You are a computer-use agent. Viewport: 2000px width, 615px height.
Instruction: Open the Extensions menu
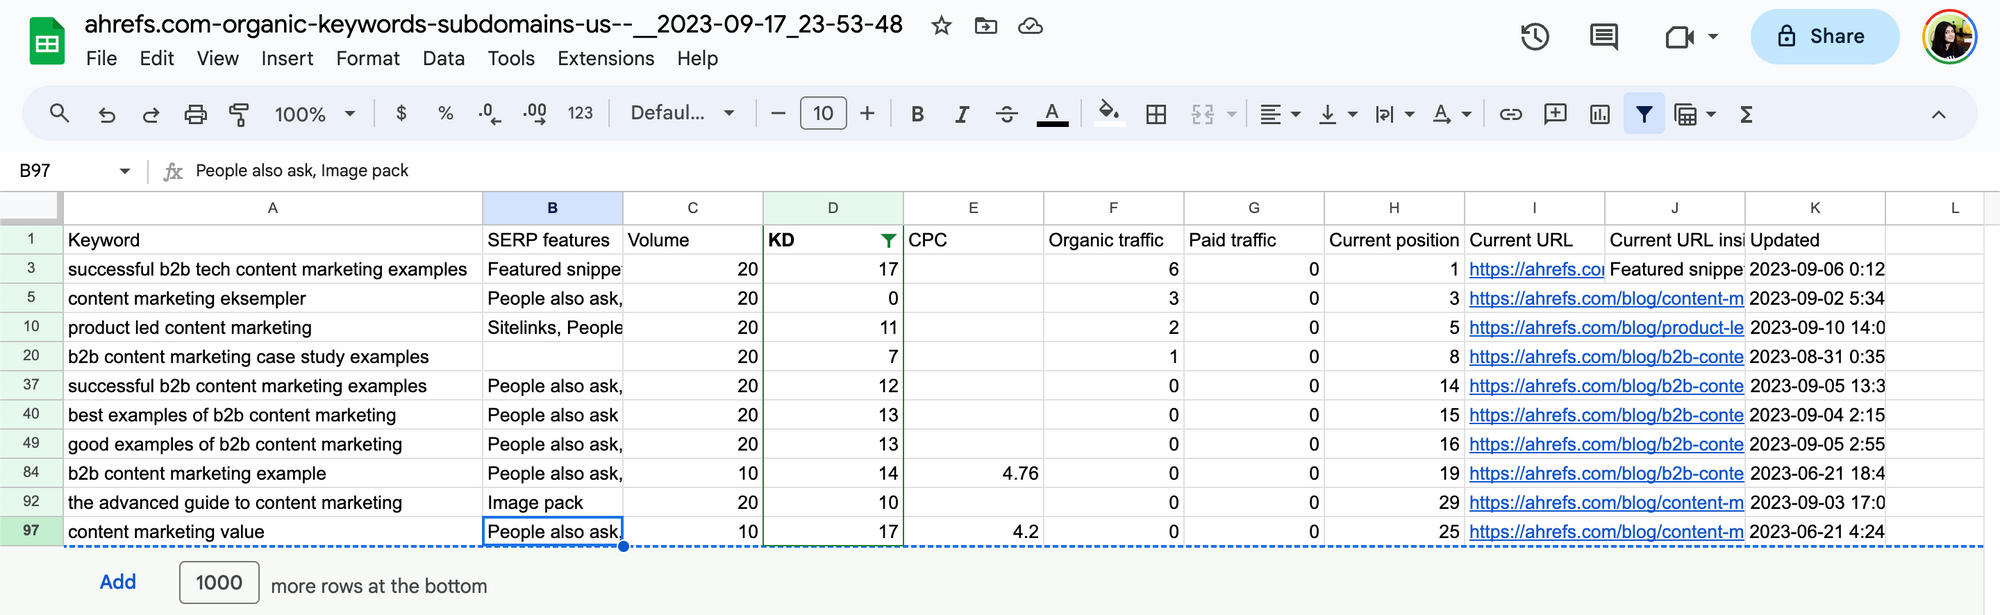click(x=606, y=58)
